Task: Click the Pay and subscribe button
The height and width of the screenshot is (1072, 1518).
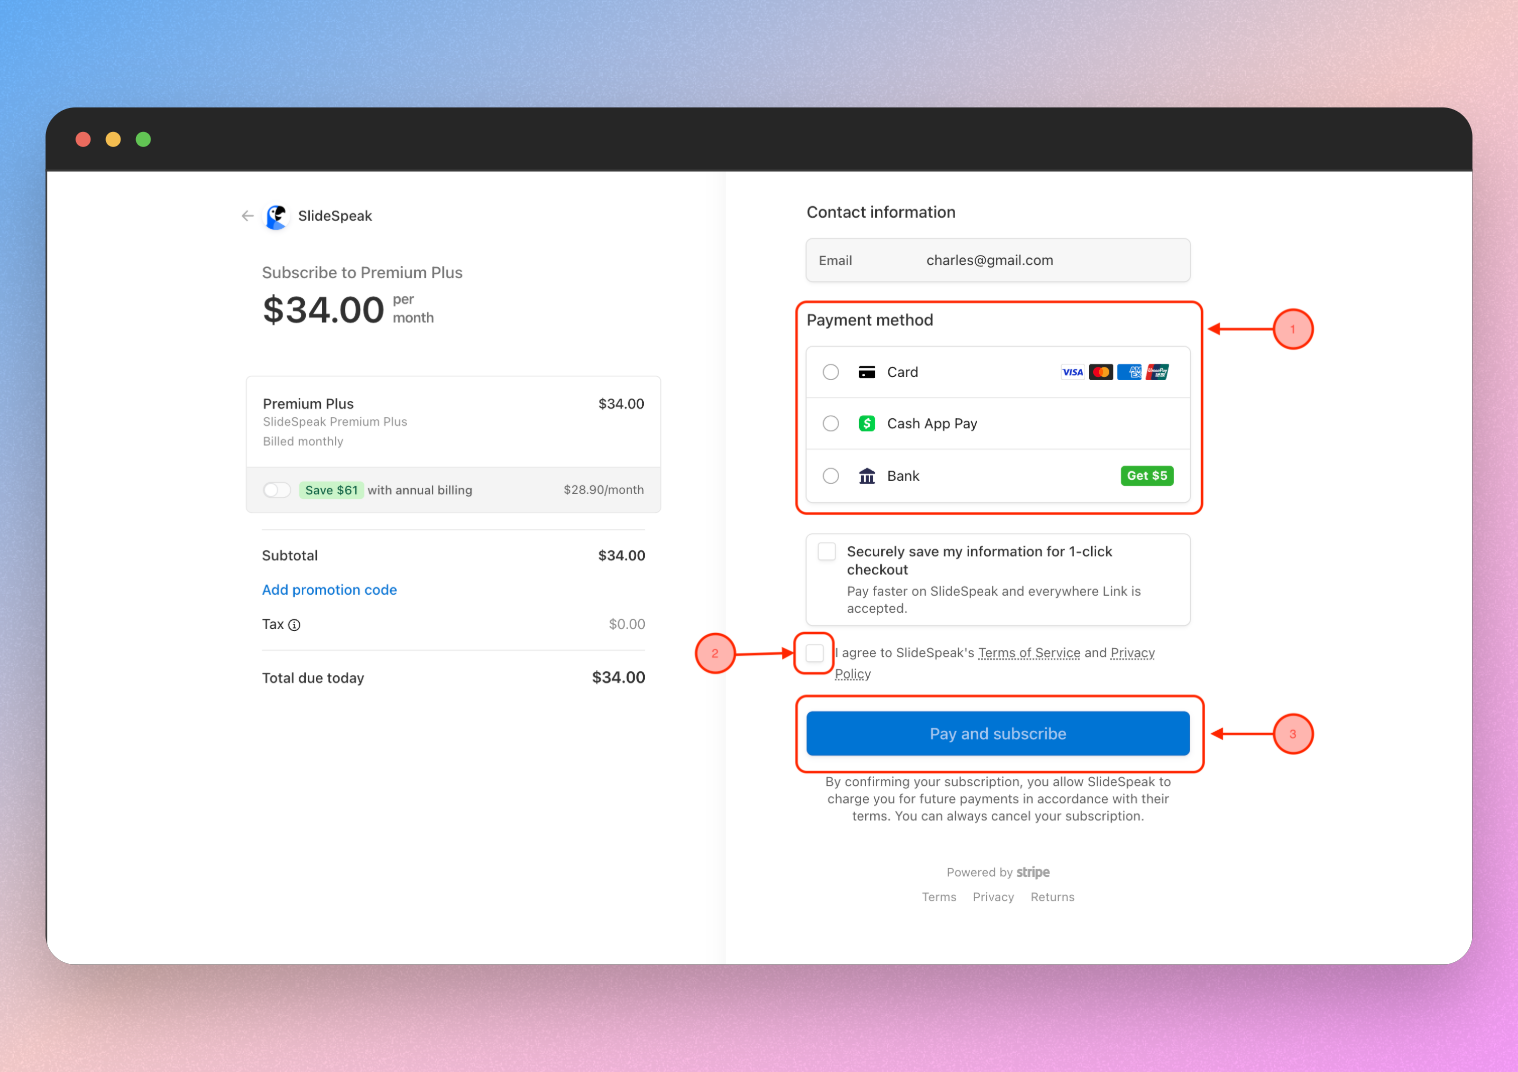Action: tap(998, 734)
